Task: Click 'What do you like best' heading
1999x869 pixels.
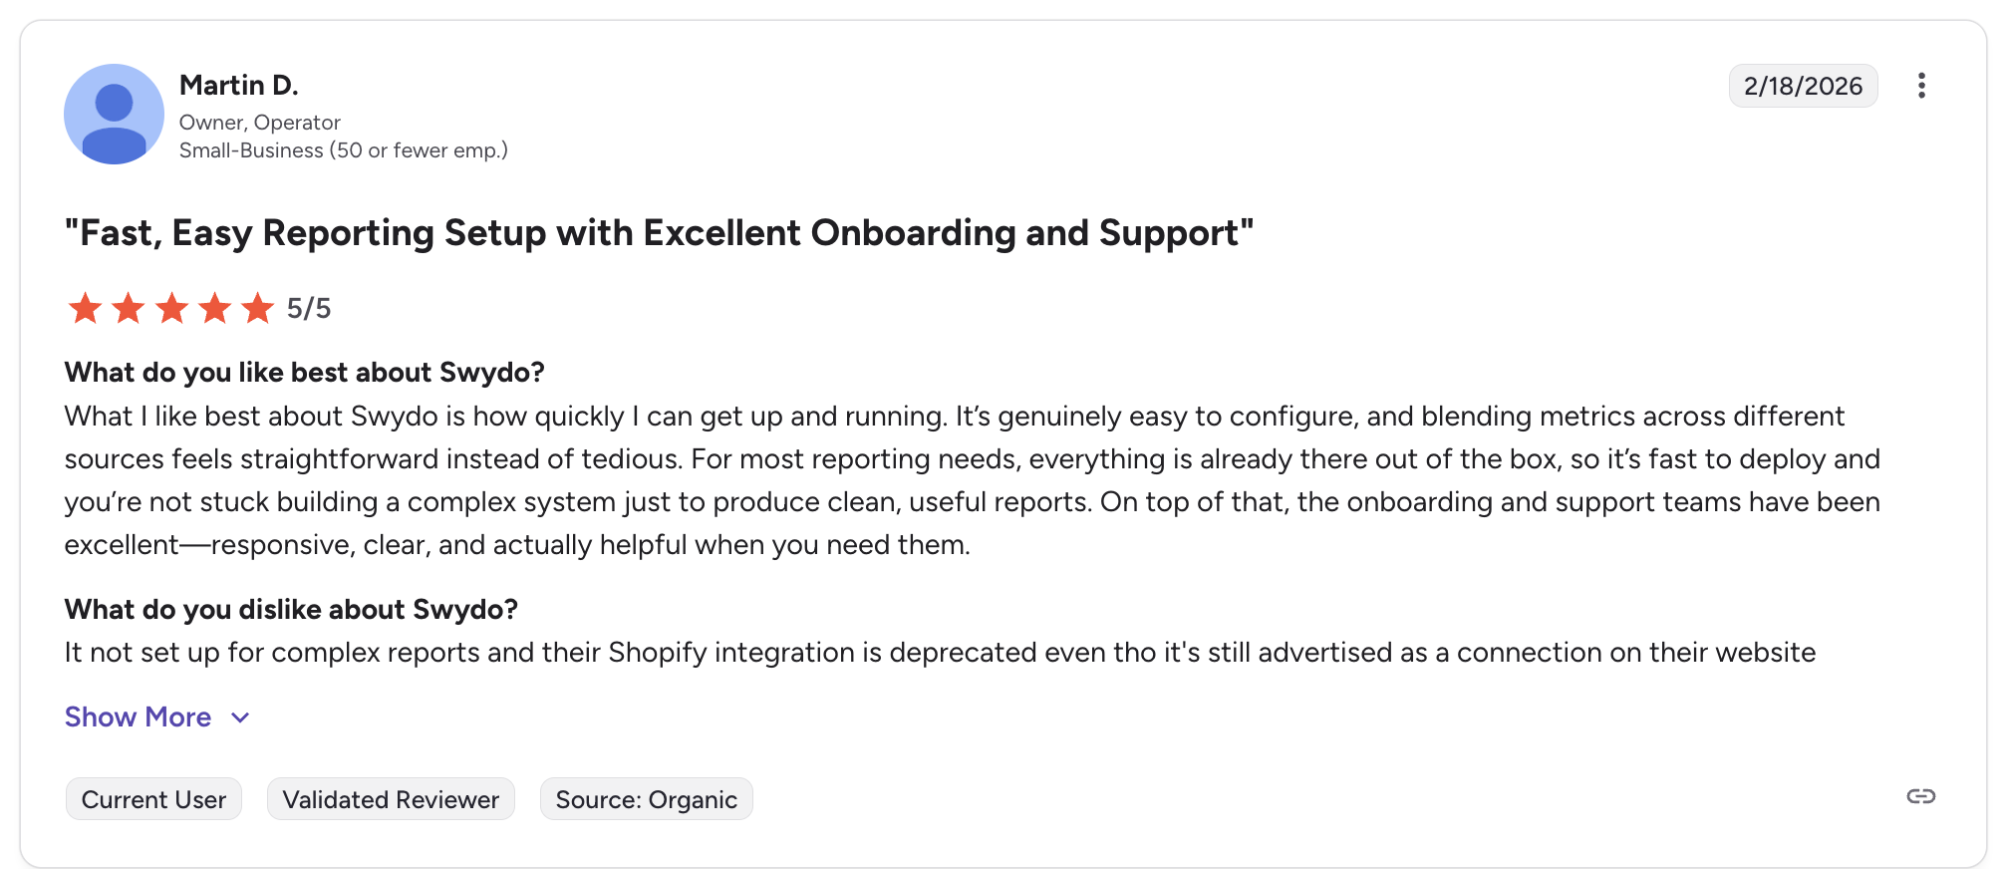Action: pos(305,372)
